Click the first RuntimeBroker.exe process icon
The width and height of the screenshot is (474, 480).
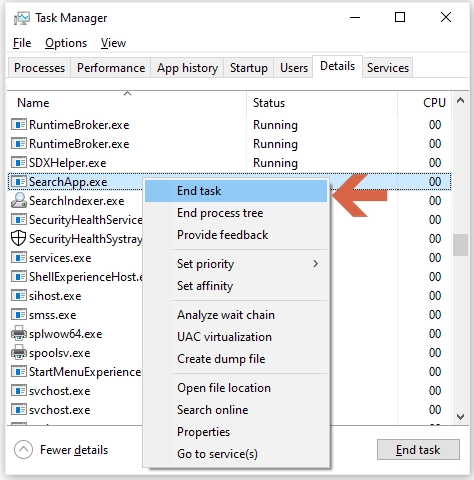19,125
